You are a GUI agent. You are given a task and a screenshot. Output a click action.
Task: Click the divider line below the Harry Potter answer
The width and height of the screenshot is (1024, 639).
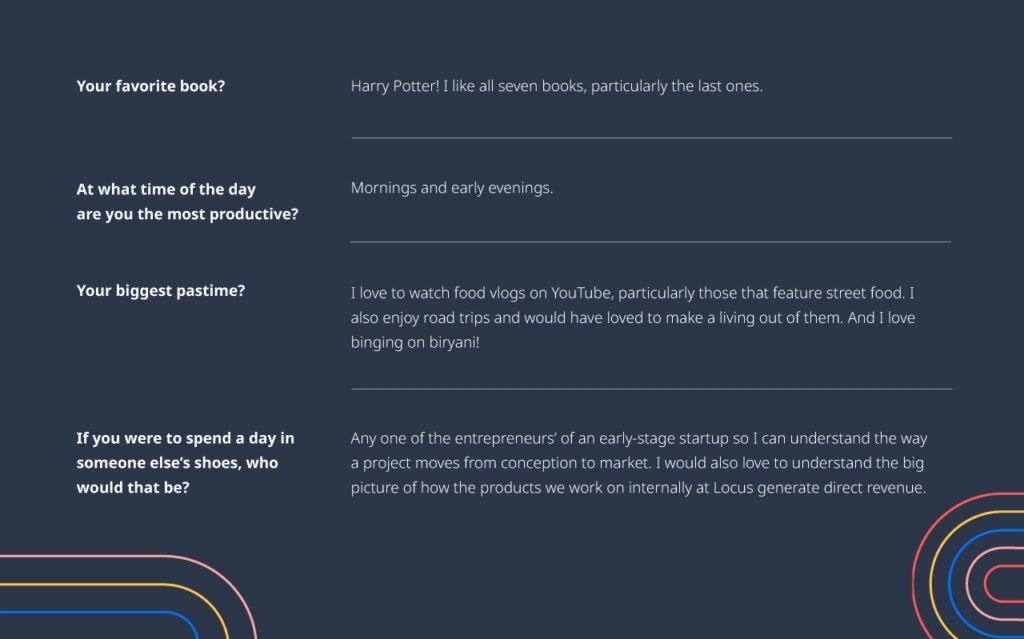pyautogui.click(x=651, y=138)
